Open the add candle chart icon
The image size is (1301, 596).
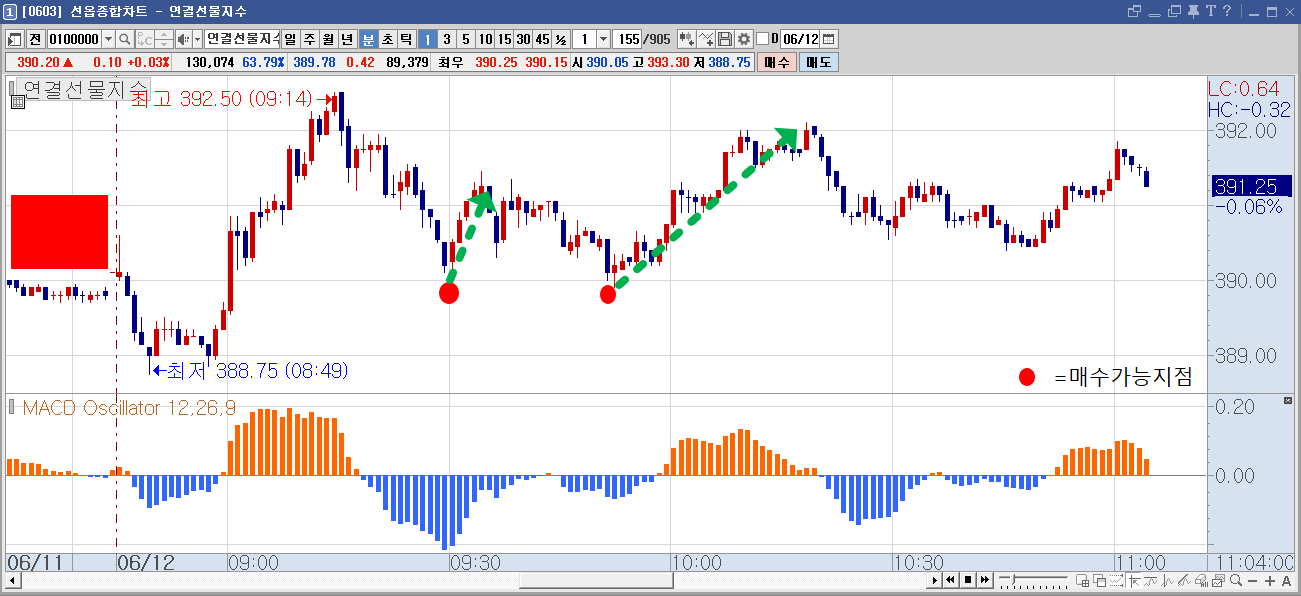click(x=687, y=39)
